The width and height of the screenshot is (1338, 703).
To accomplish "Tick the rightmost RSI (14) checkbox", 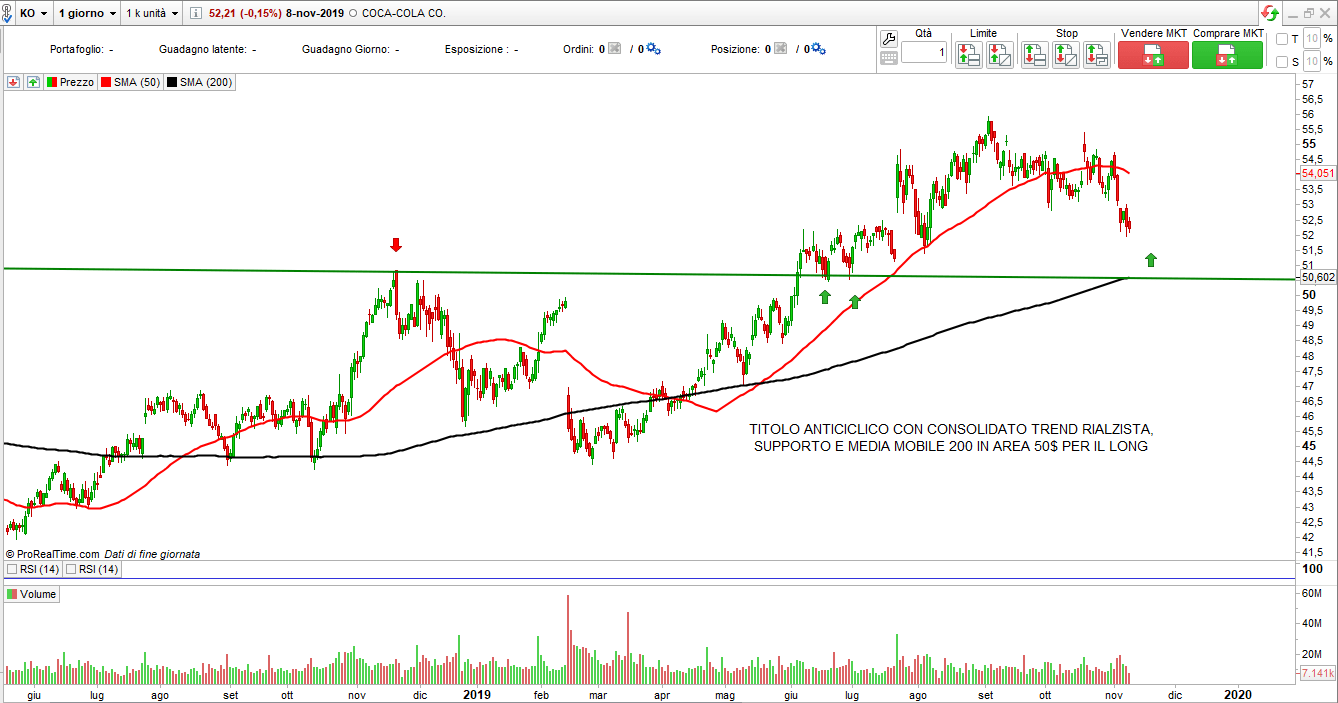I will tap(72, 569).
